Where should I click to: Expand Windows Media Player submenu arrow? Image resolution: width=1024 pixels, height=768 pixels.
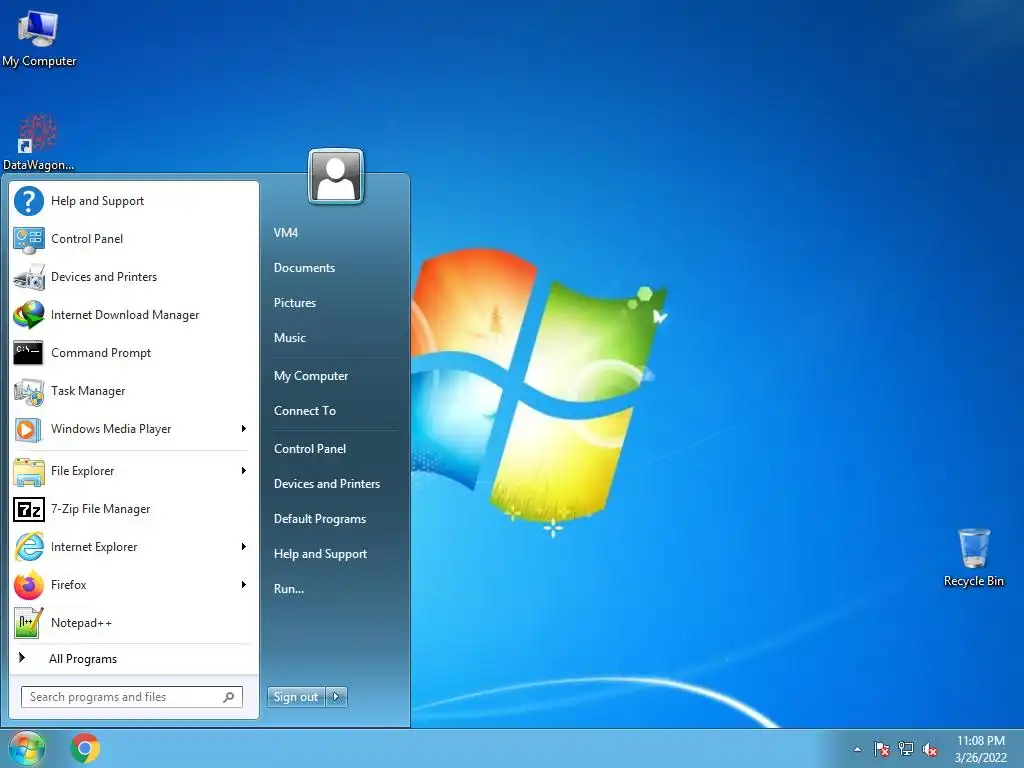(x=244, y=428)
